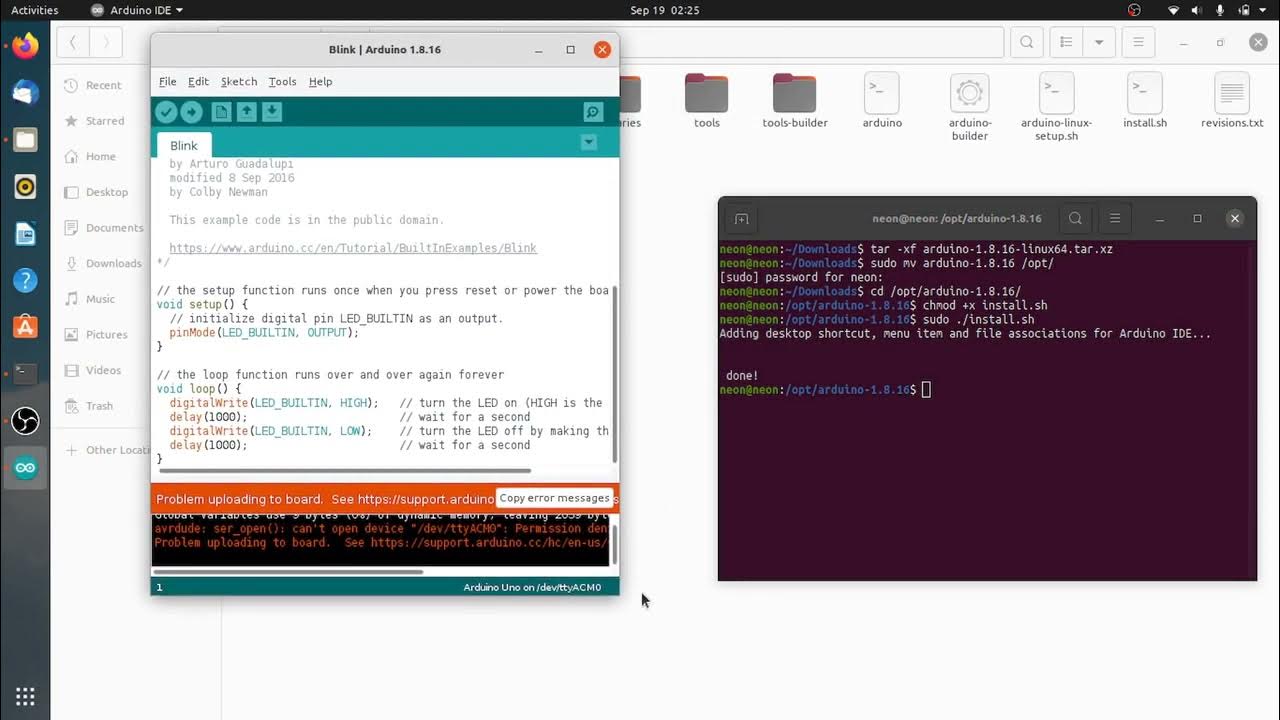Toggle the list view icon in Files window

1067,43
